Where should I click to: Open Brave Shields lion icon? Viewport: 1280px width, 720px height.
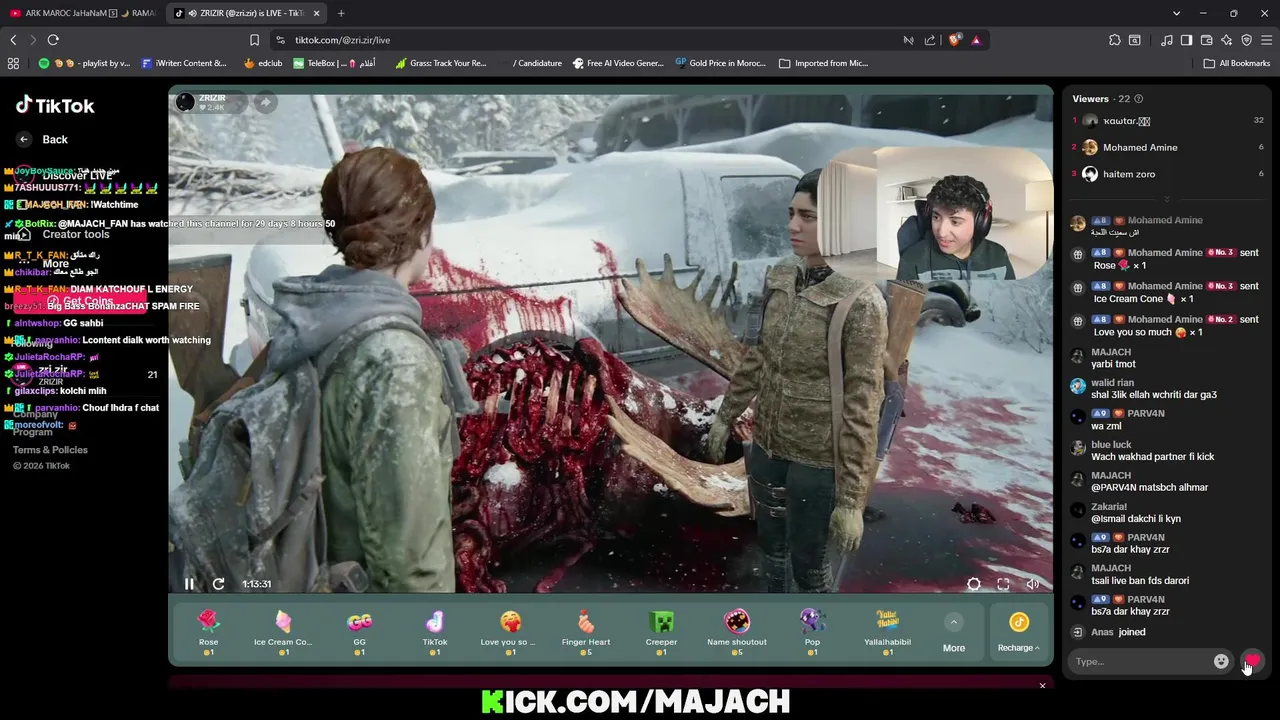pyautogui.click(x=954, y=40)
